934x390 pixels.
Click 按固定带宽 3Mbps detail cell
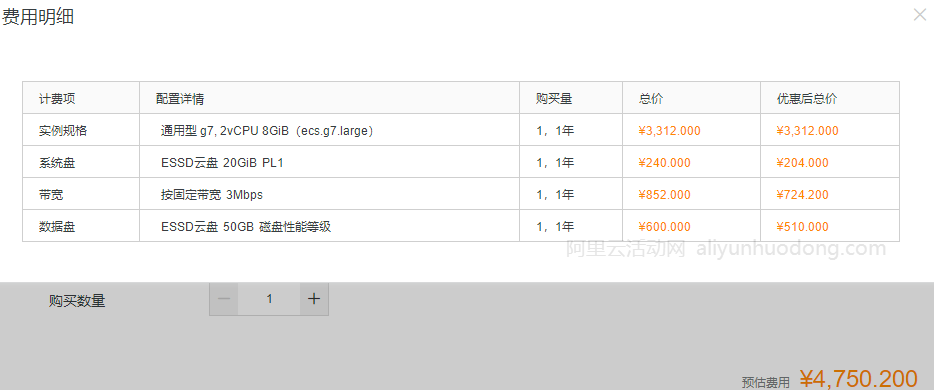tap(211, 195)
